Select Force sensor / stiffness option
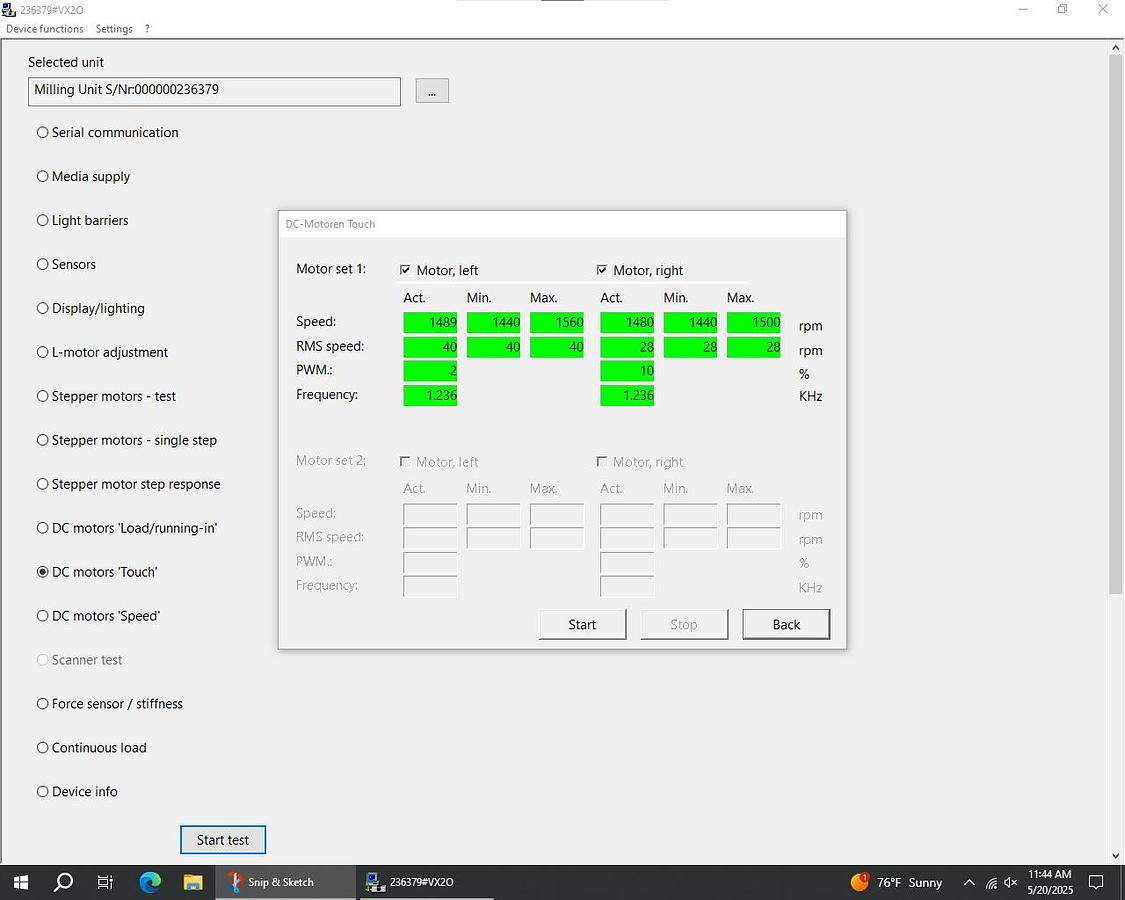1125x900 pixels. (43, 704)
